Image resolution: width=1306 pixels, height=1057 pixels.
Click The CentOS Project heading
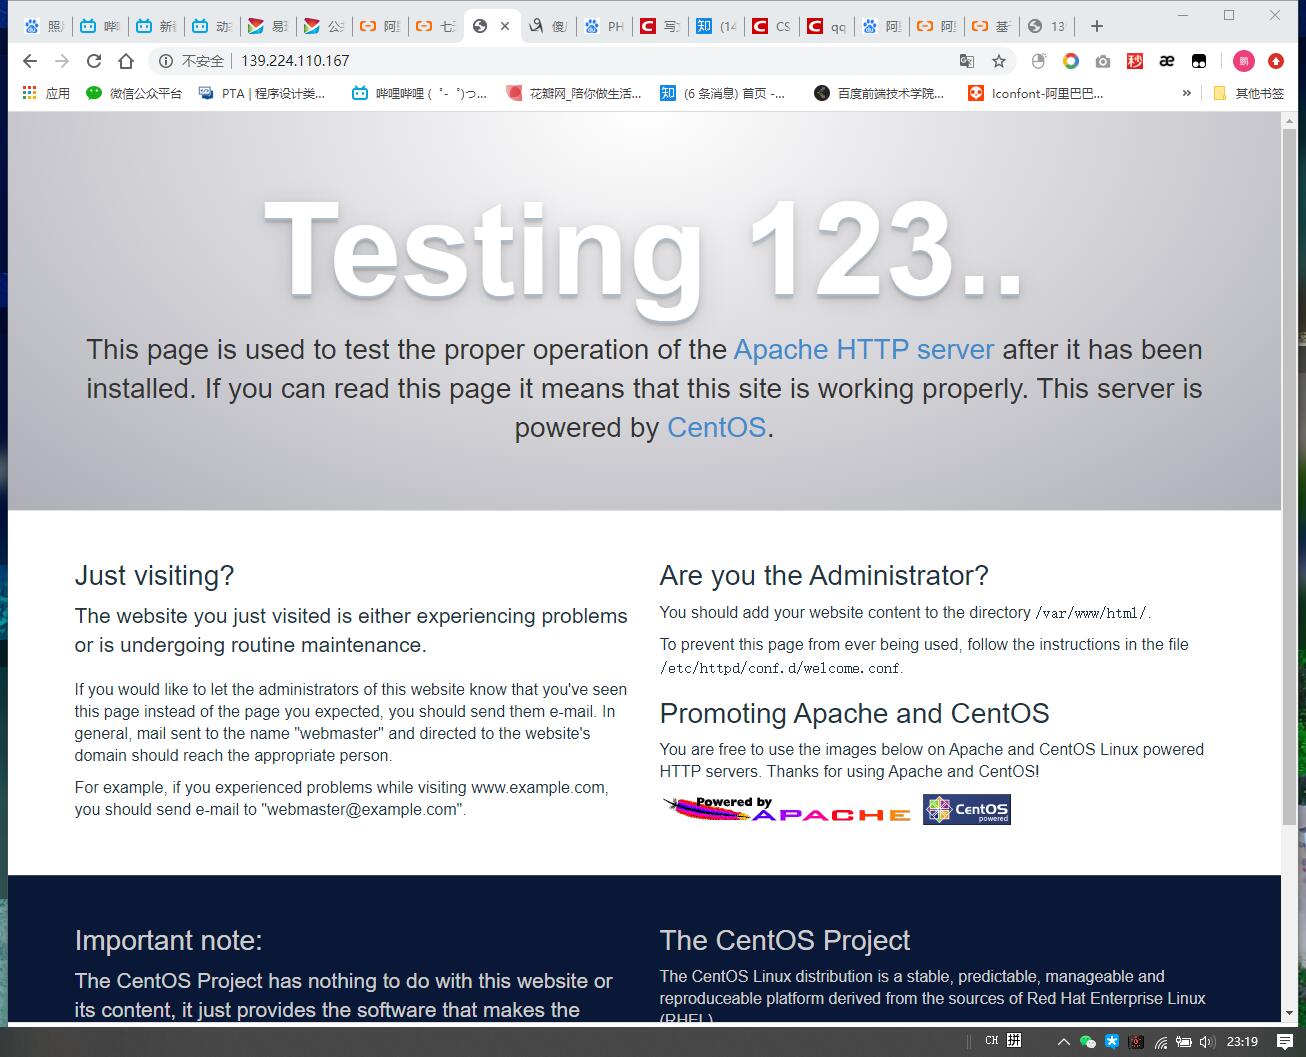(x=785, y=941)
